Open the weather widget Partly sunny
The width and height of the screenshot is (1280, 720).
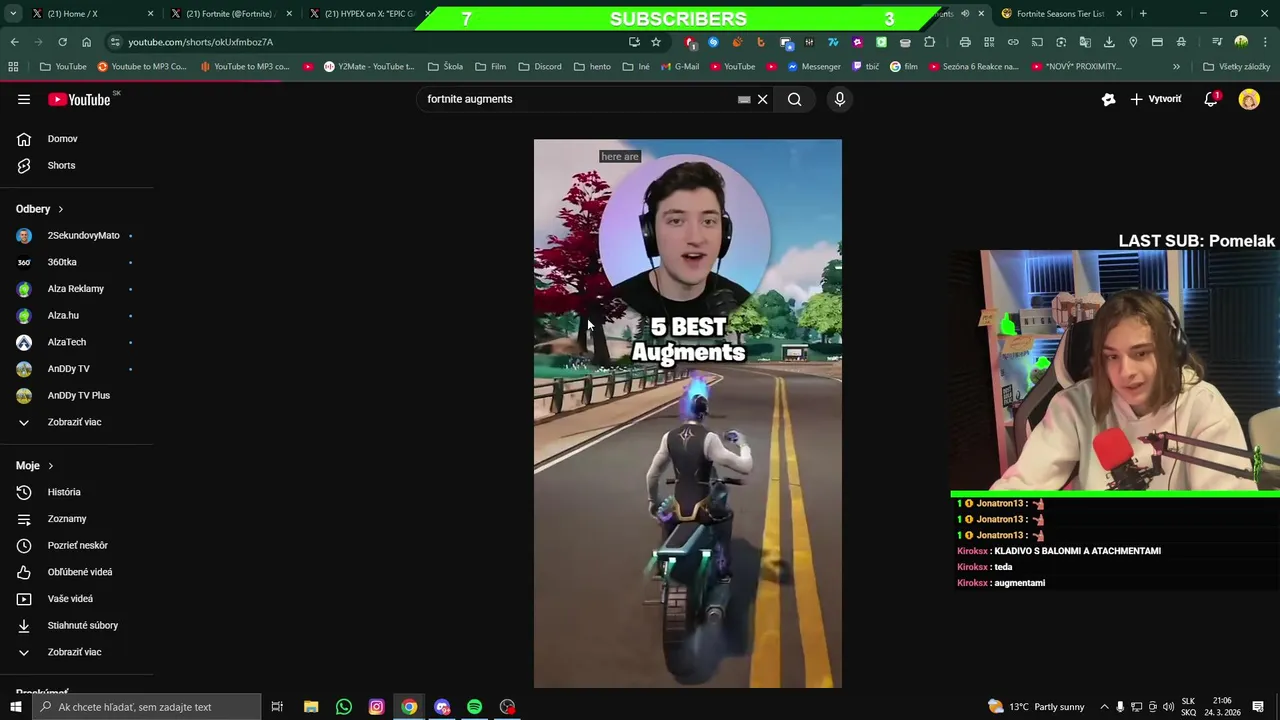(1036, 707)
